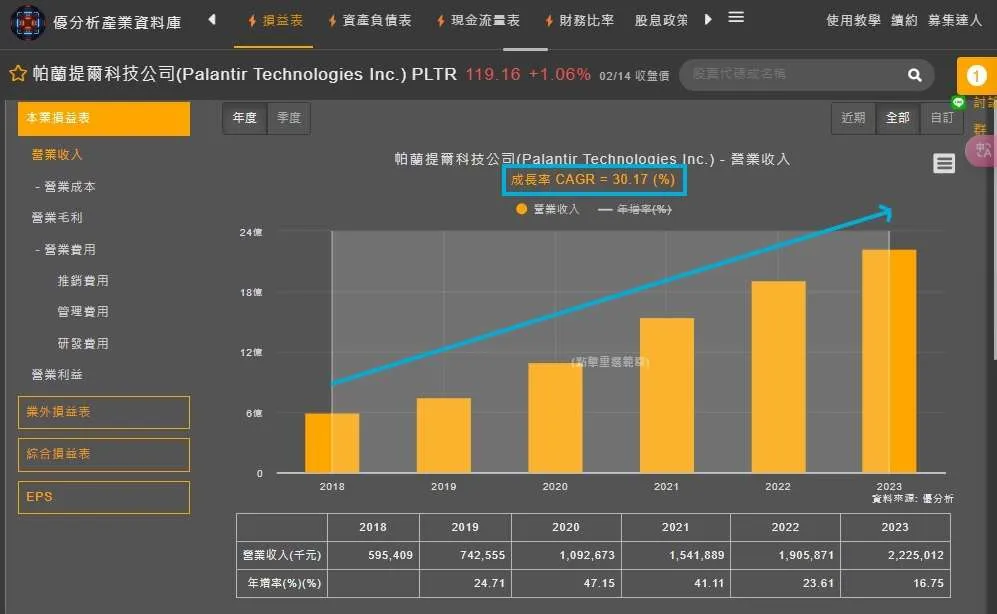Click growth rate cell 16.75
This screenshot has width=997, height=614.
point(895,583)
